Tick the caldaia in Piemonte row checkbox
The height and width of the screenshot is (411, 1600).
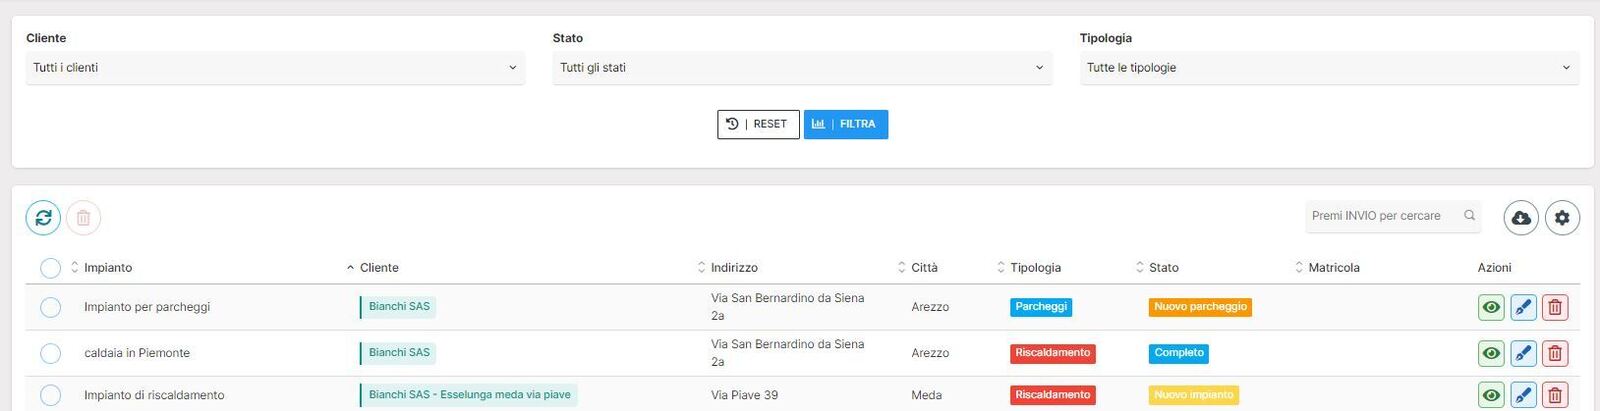tap(51, 353)
